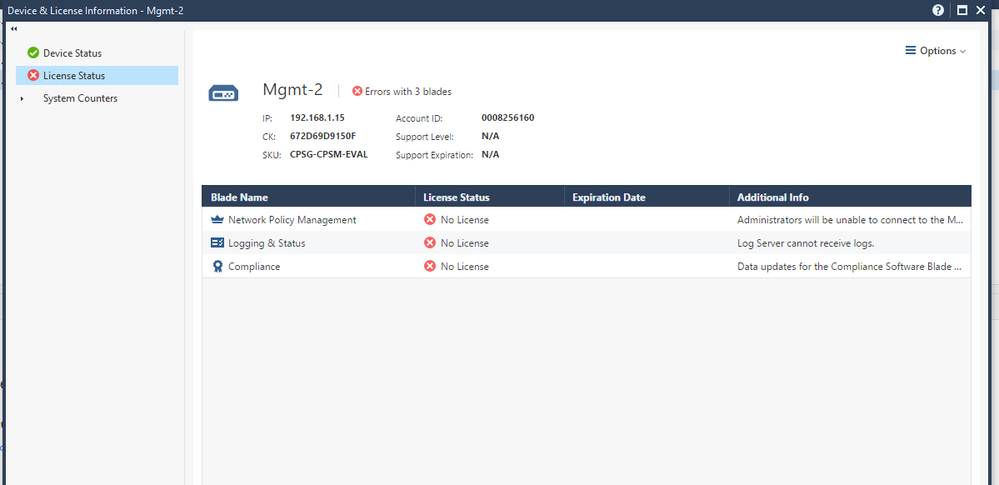
Task: Sort by License Status column header
Action: coord(456,198)
